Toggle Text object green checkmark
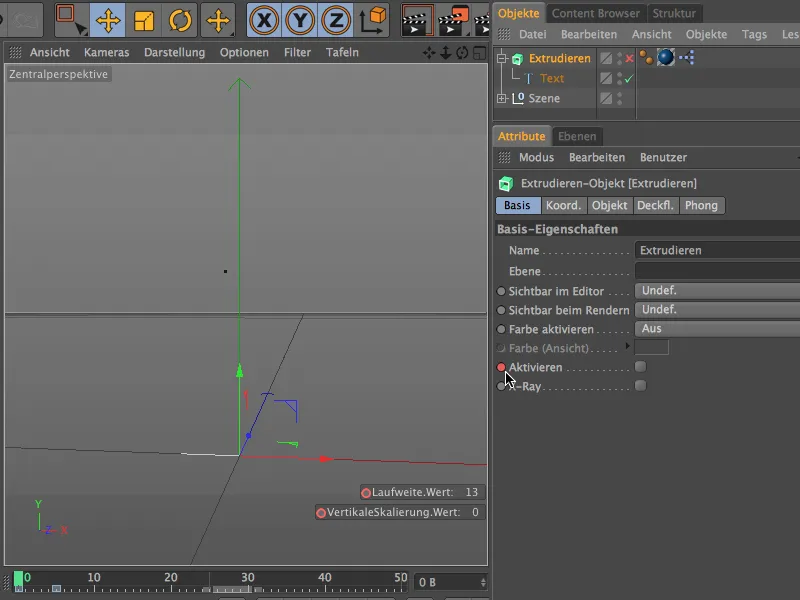Screen dimensions: 800x600 coord(629,79)
